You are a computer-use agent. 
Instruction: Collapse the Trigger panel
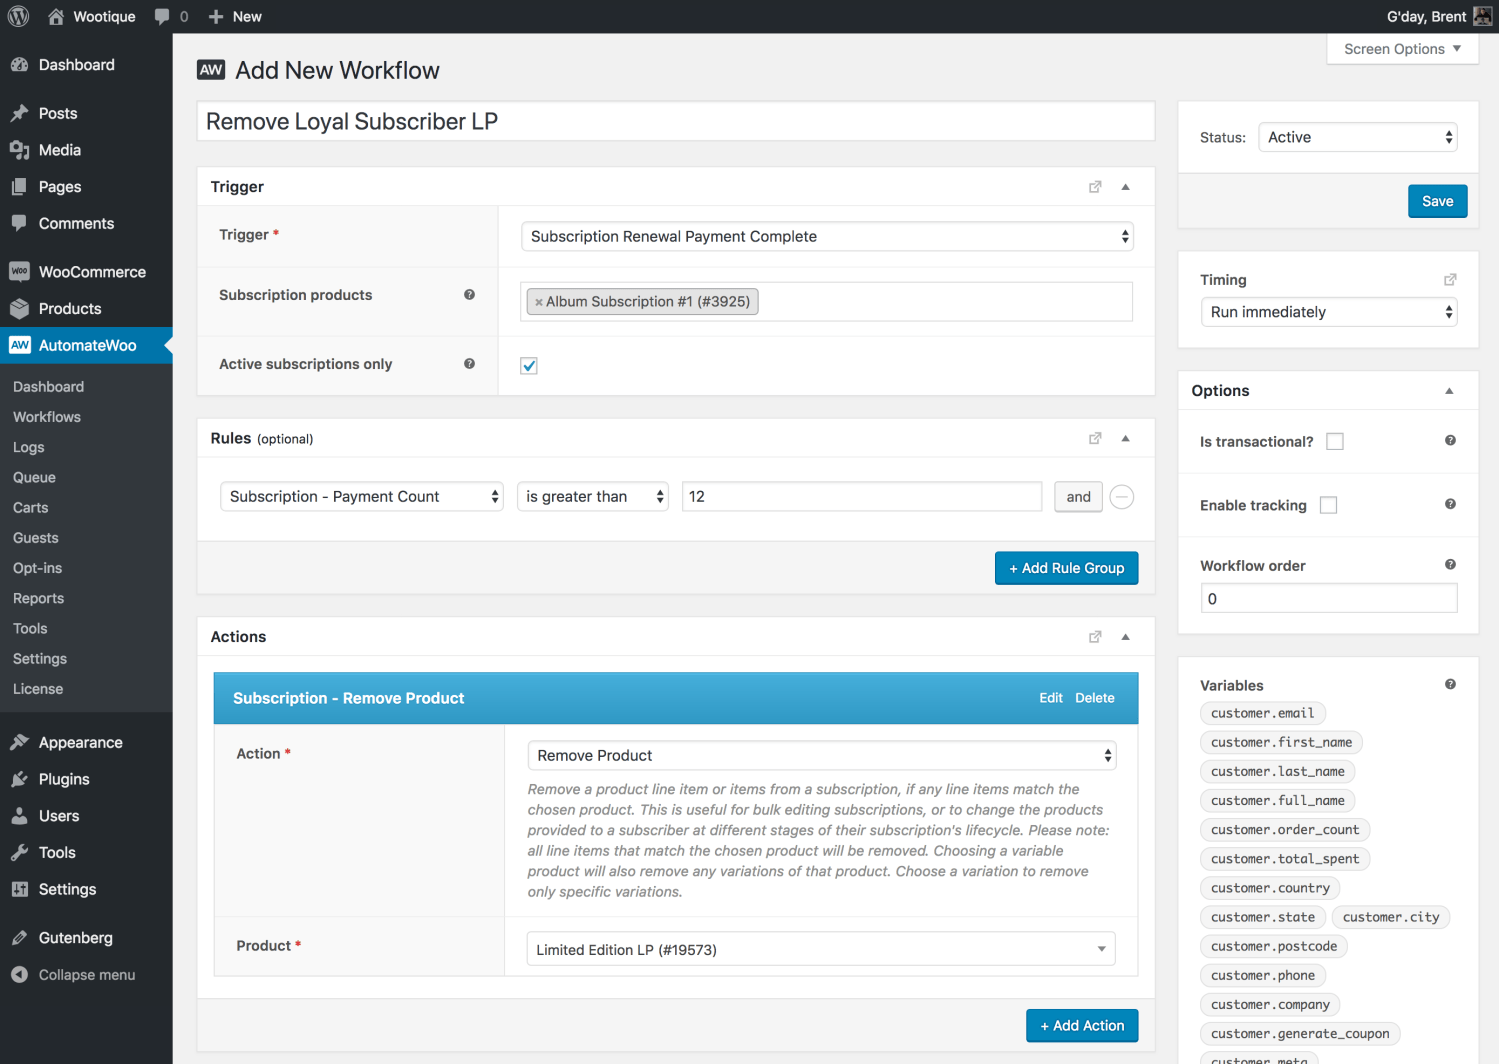1125,187
